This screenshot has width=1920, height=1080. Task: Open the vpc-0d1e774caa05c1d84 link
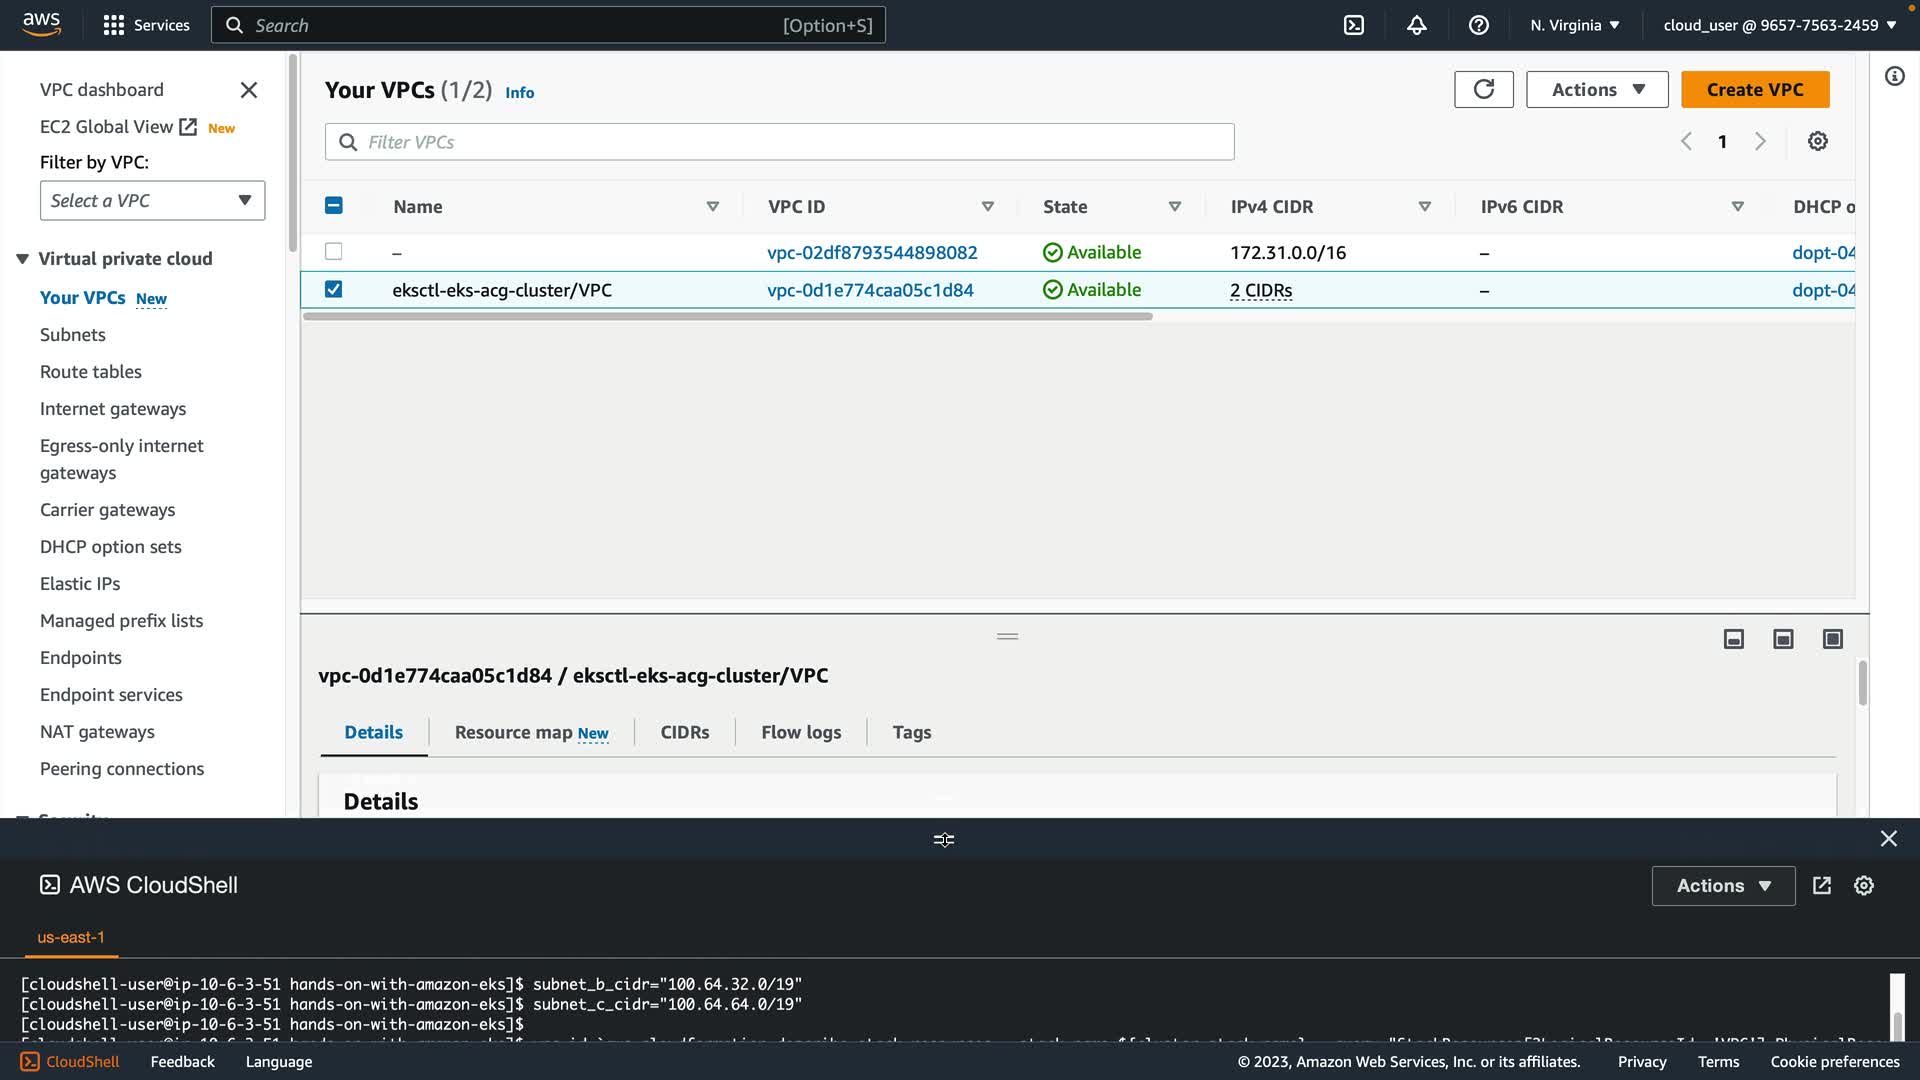point(869,290)
